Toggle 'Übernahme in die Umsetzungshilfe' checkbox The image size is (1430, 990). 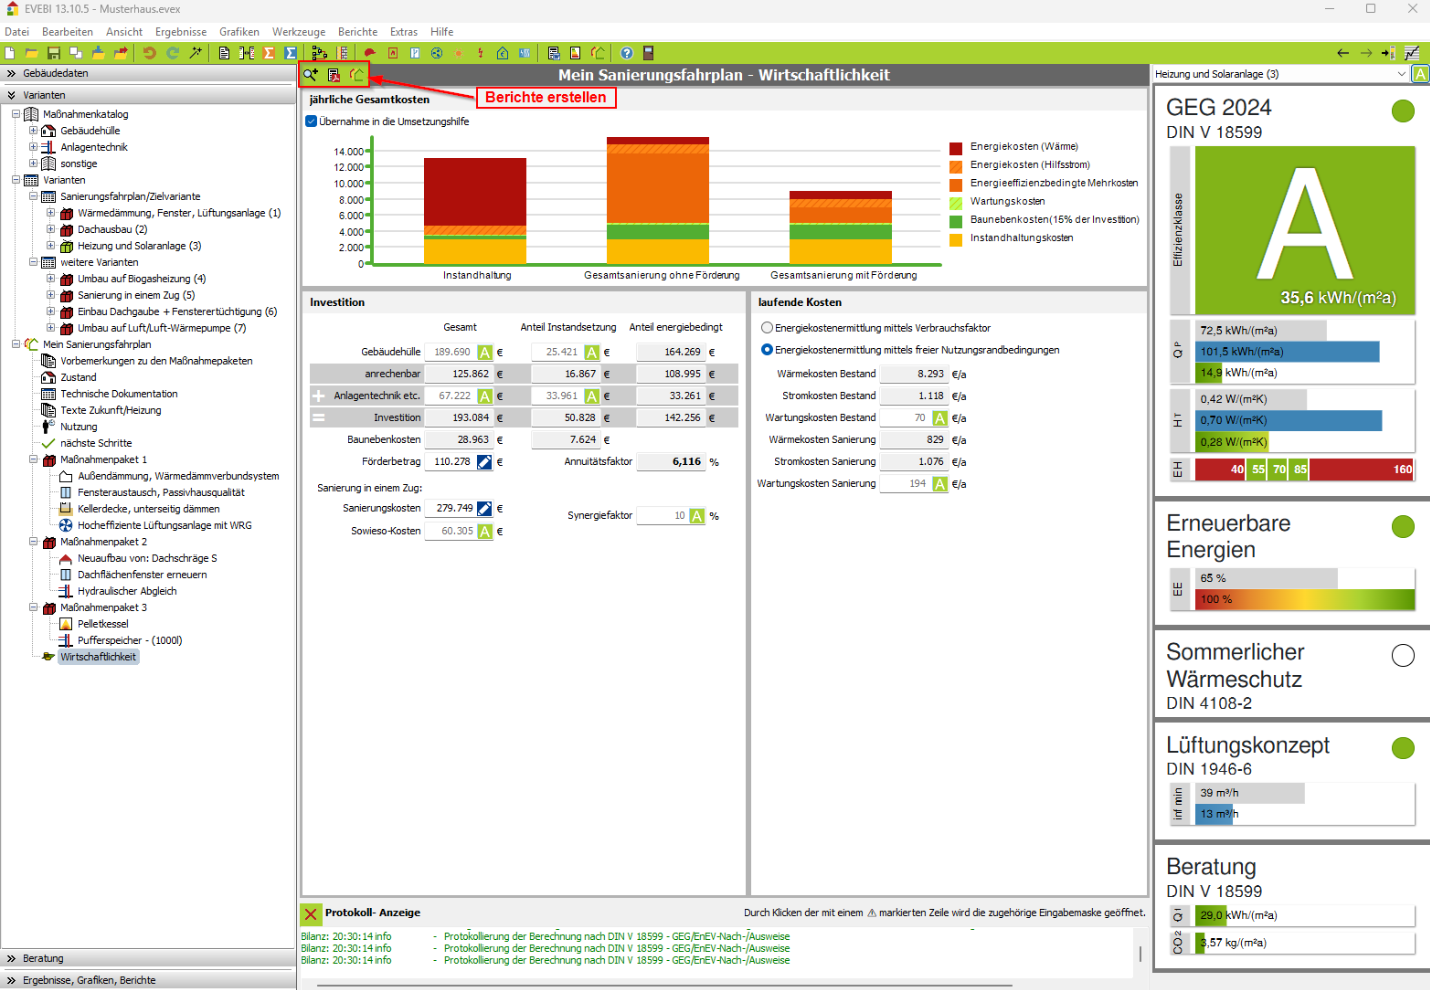click(311, 122)
